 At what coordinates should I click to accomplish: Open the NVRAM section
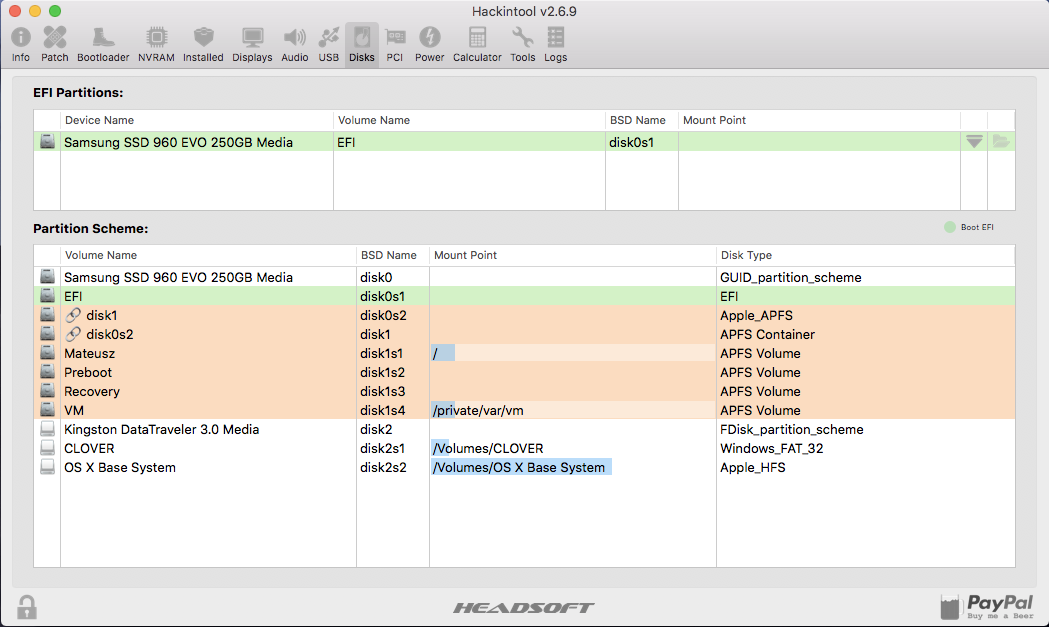coord(157,45)
